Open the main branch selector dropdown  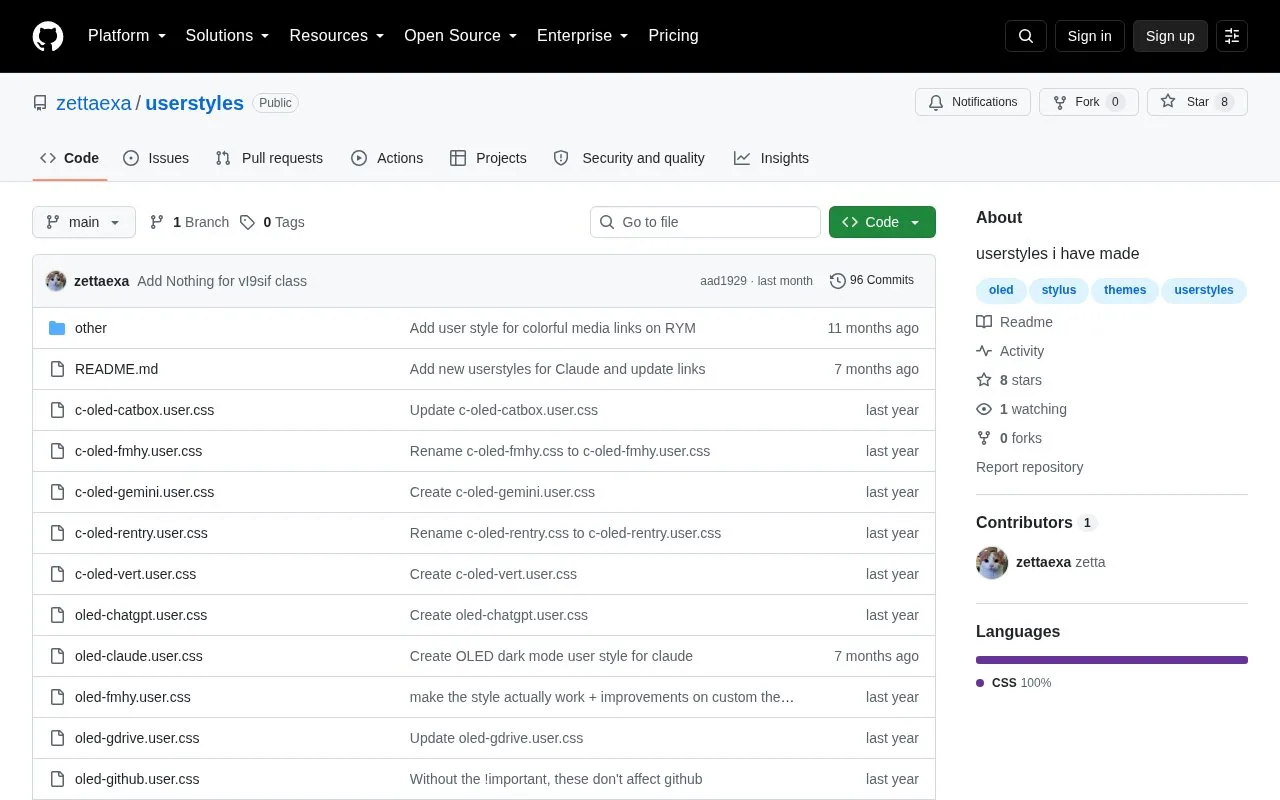(x=84, y=222)
